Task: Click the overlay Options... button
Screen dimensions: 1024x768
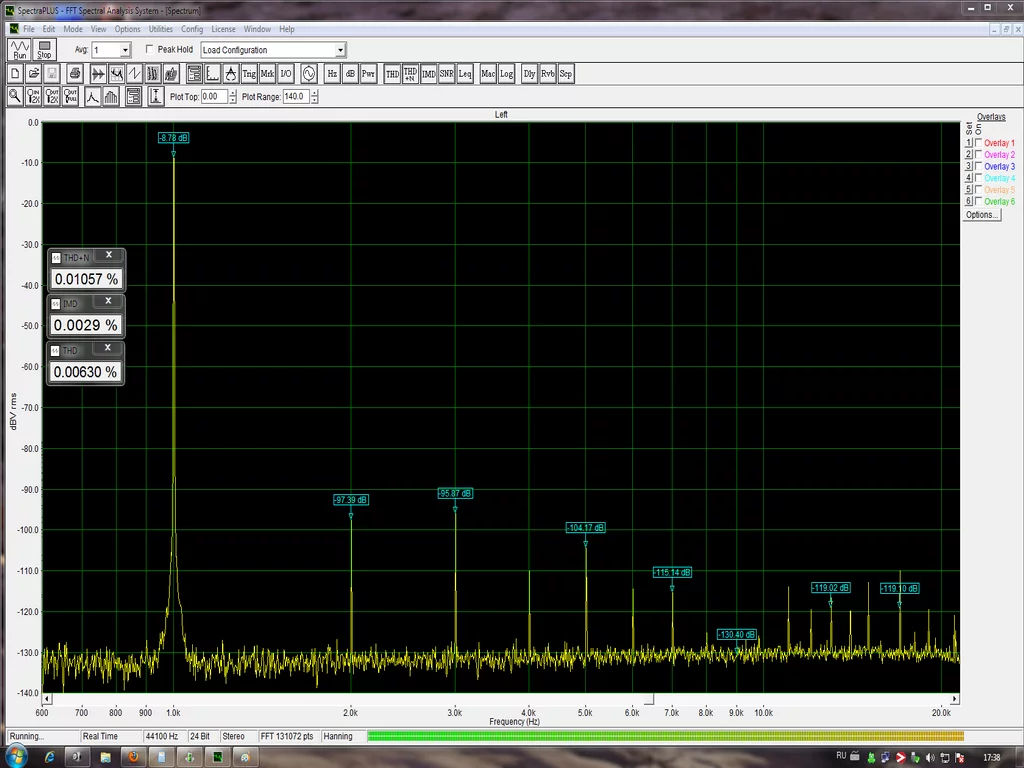Action: click(x=981, y=214)
